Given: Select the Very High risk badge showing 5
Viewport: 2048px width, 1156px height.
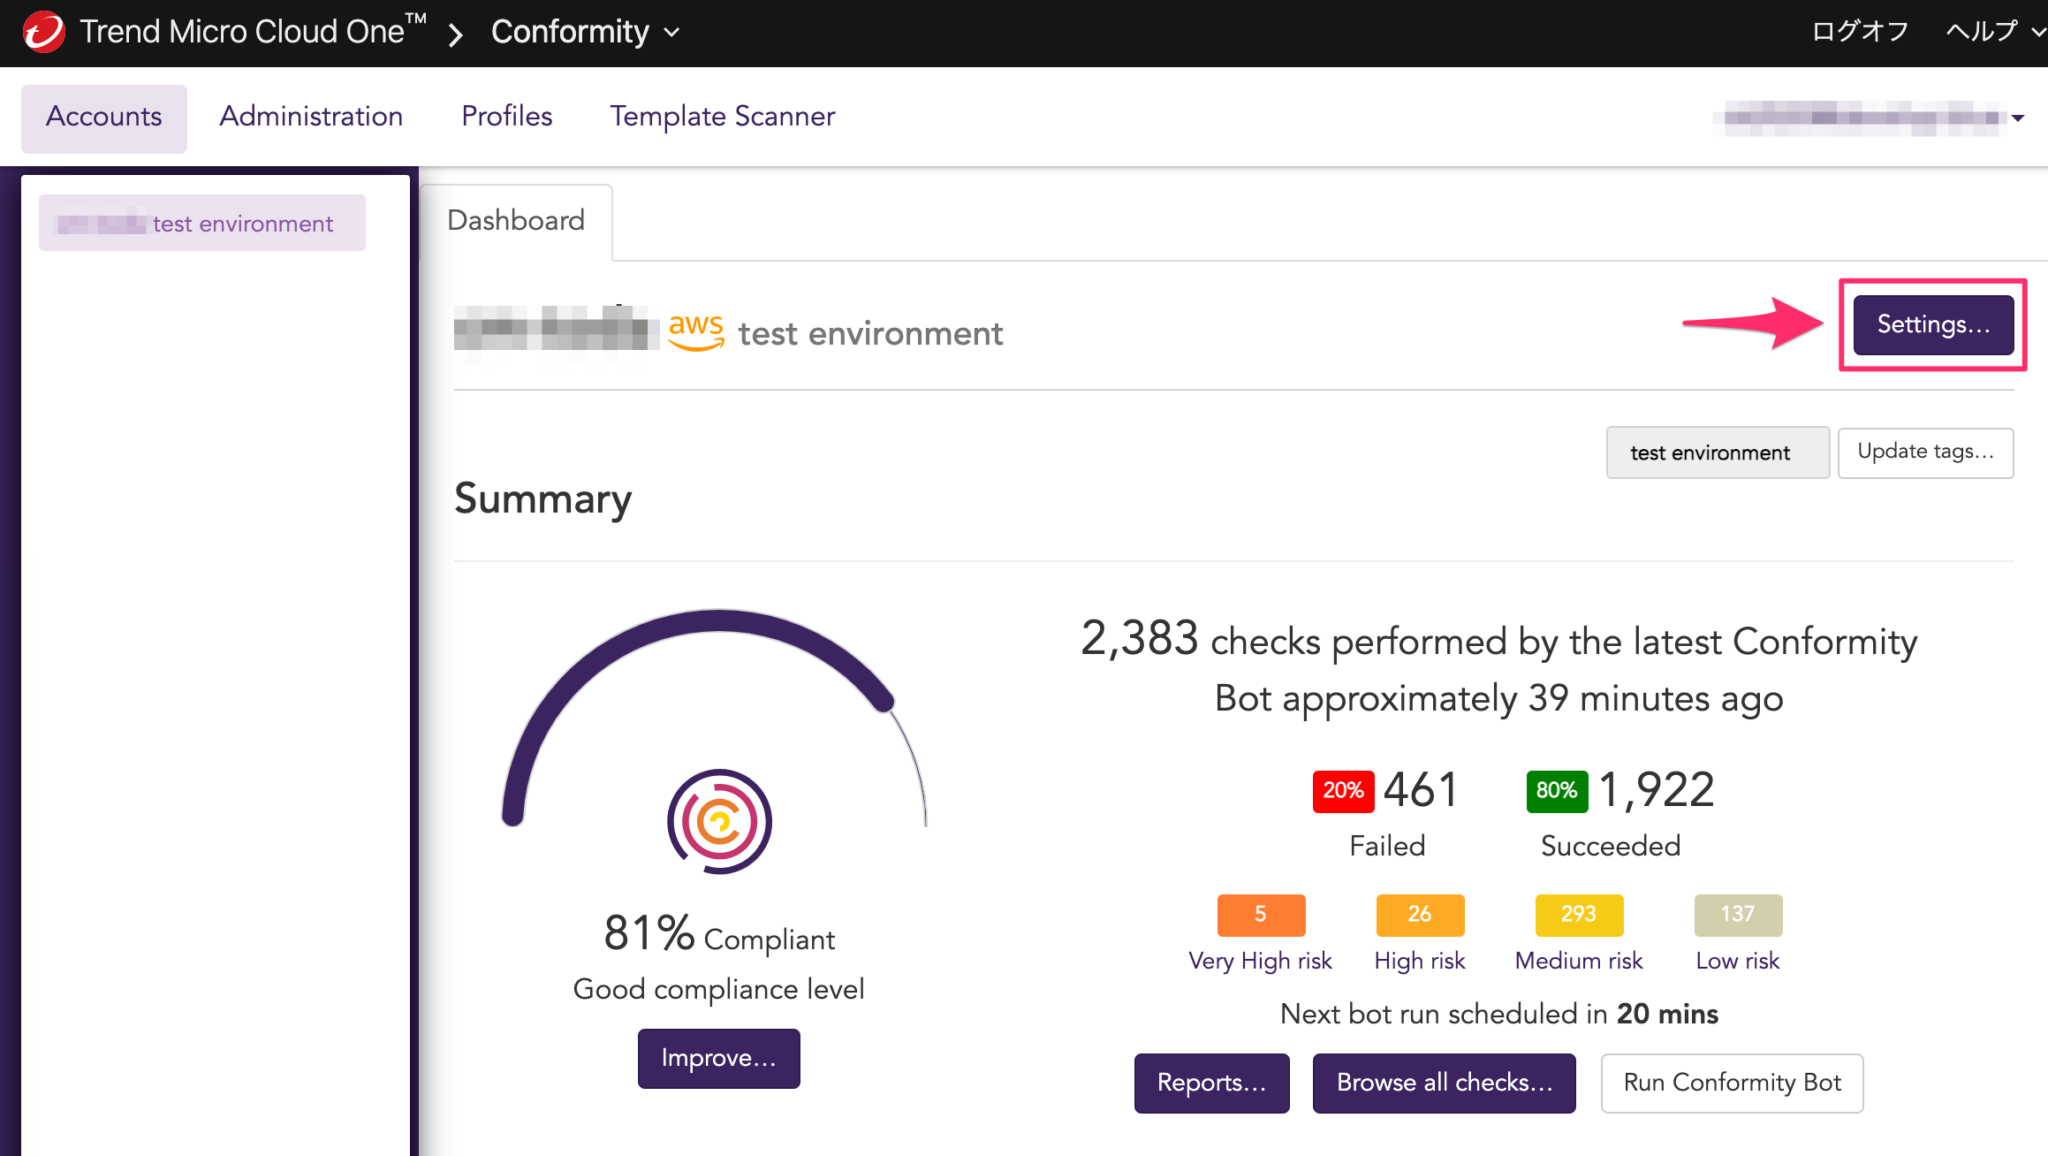Looking at the screenshot, I should 1260,914.
